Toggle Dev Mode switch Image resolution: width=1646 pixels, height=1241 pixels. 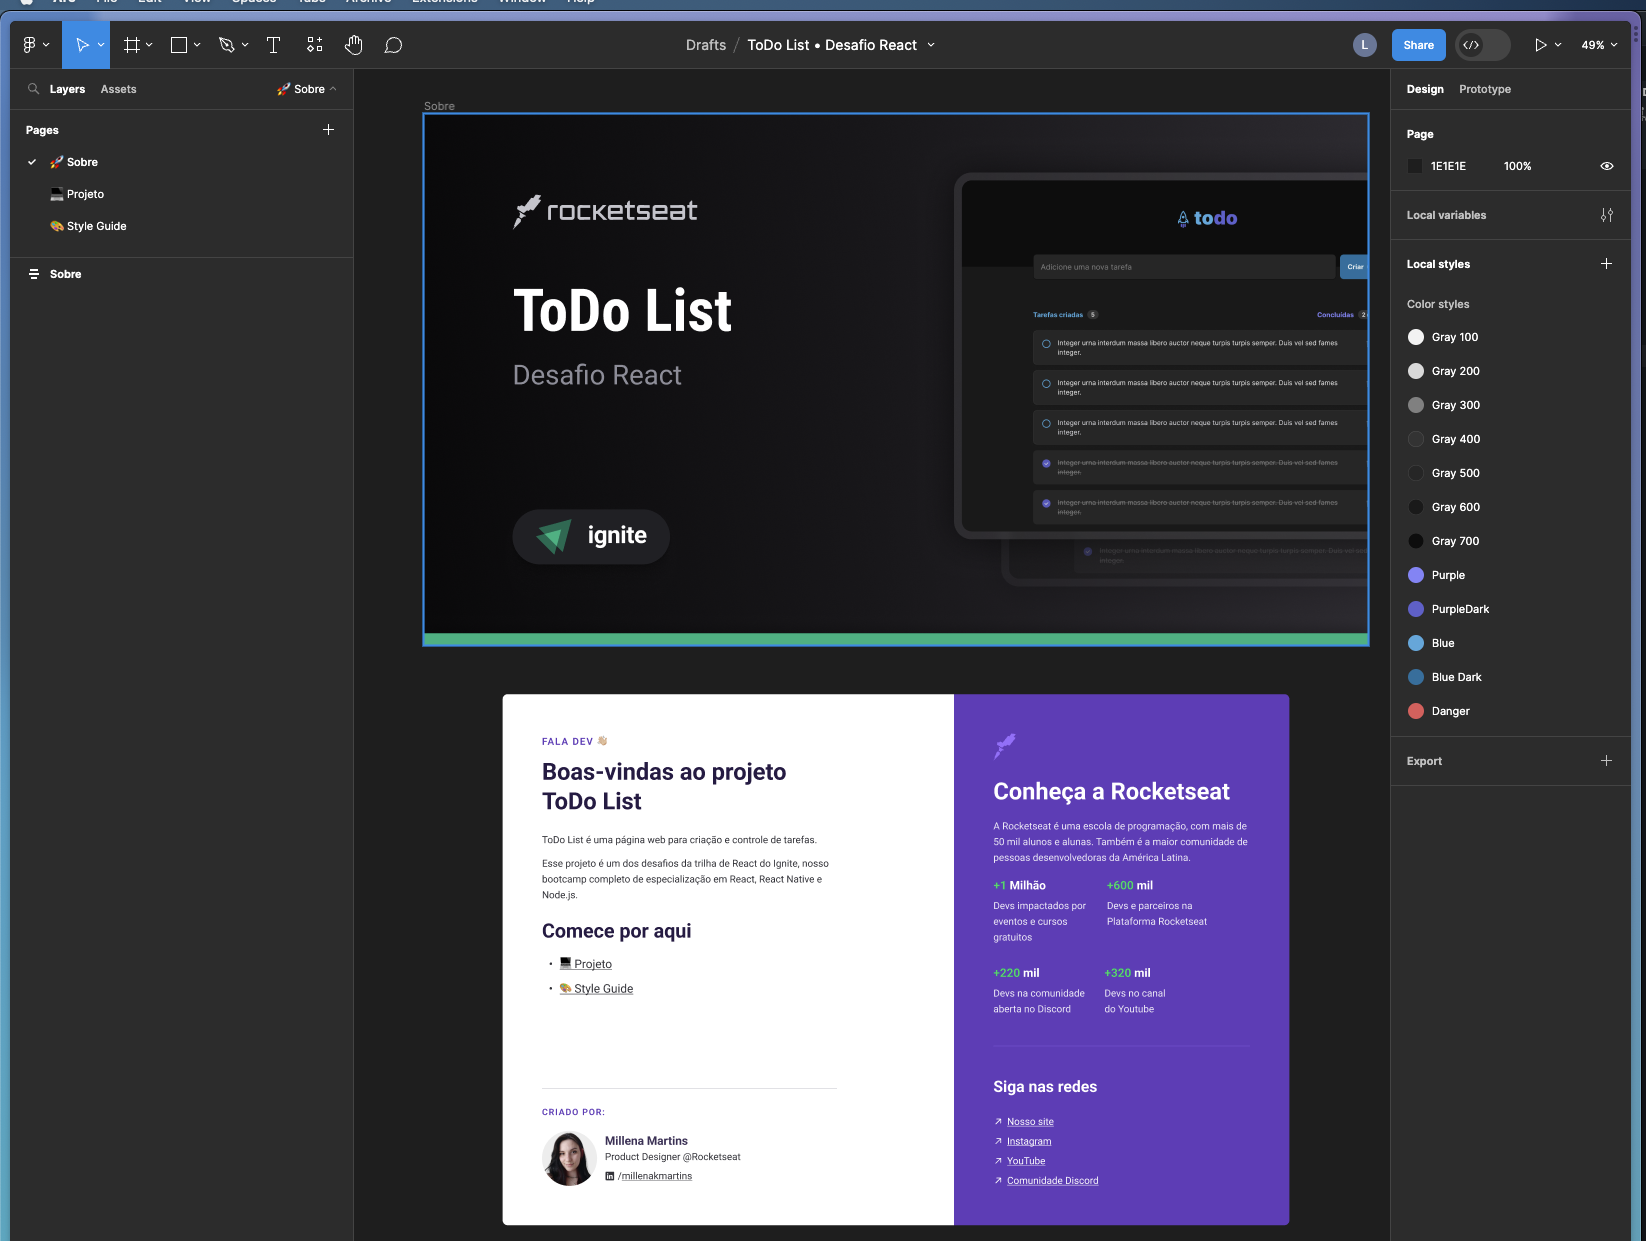[1482, 45]
